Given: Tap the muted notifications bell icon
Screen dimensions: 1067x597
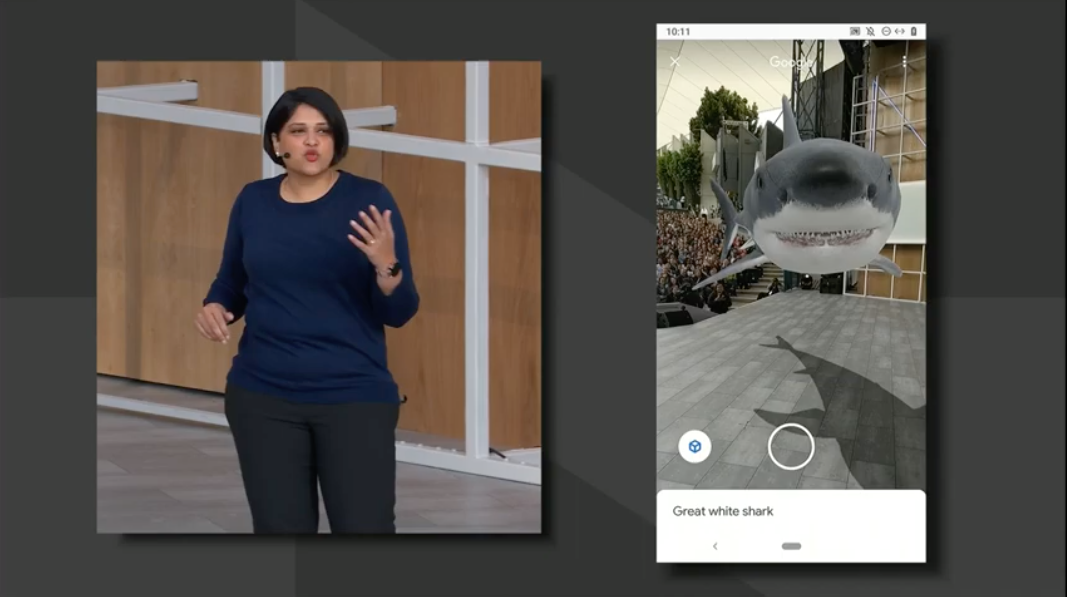Looking at the screenshot, I should click(x=870, y=31).
